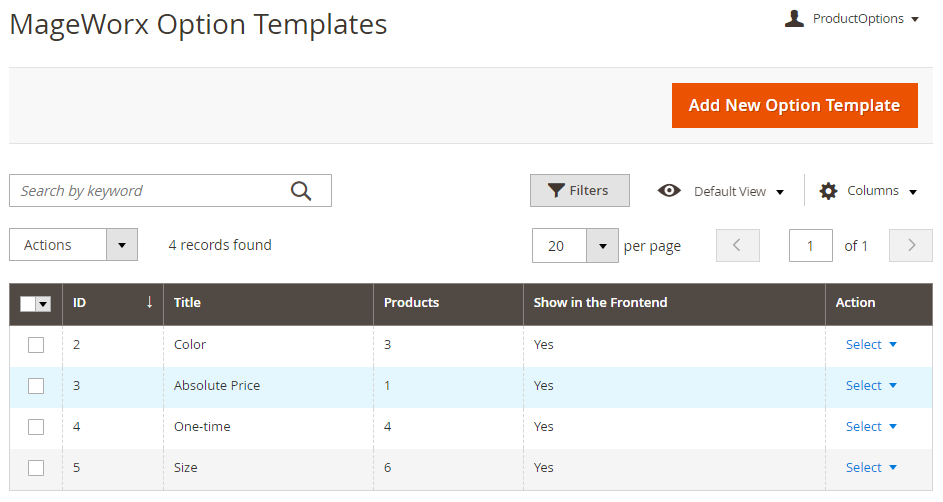This screenshot has height=502, width=943.
Task: Go to next page arrow
Action: coord(911,245)
